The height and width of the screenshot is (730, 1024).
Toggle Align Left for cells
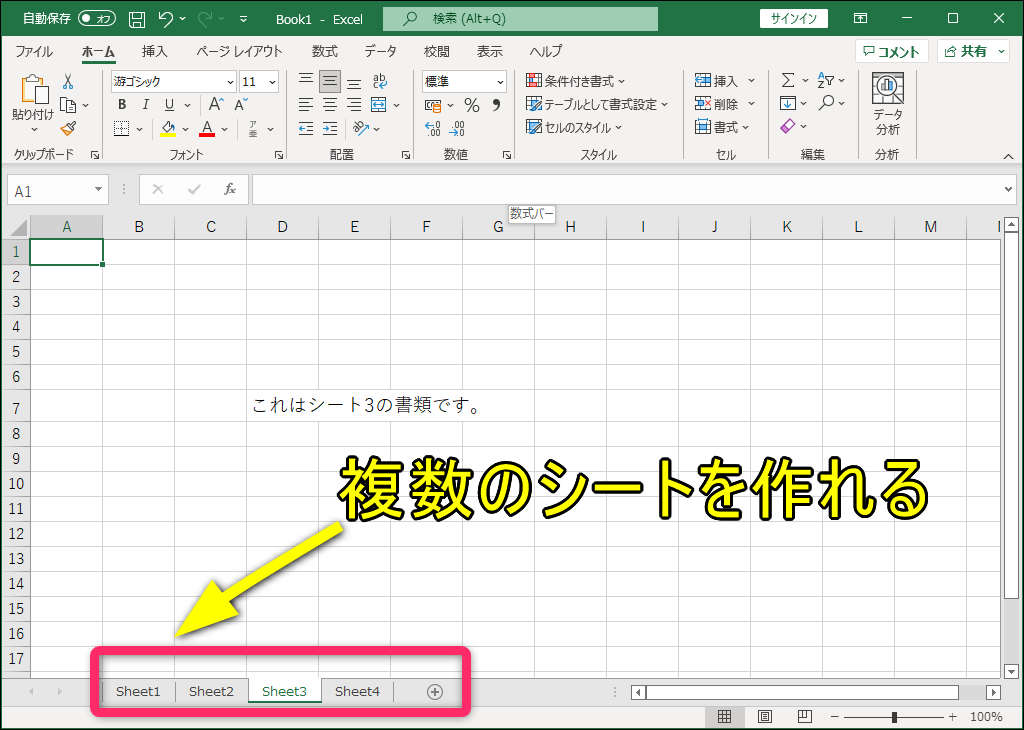(x=306, y=104)
